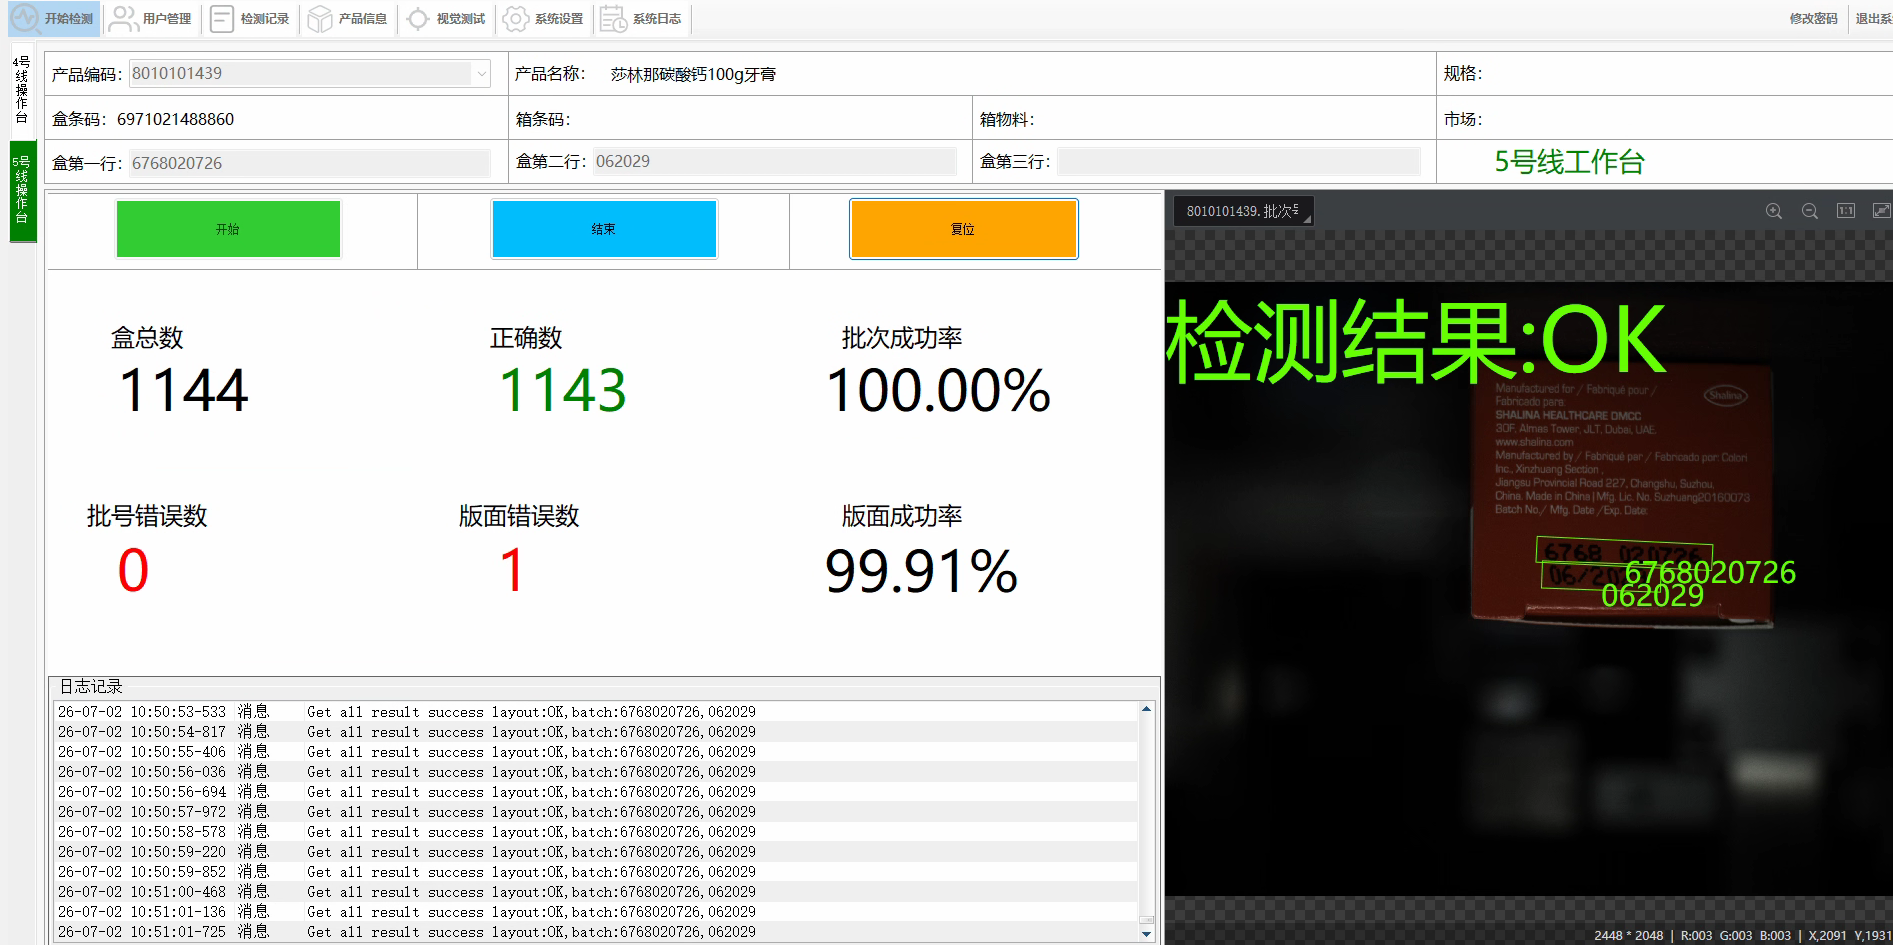Click 退出系统 exit system link
Image resolution: width=1893 pixels, height=945 pixels.
pyautogui.click(x=1874, y=19)
